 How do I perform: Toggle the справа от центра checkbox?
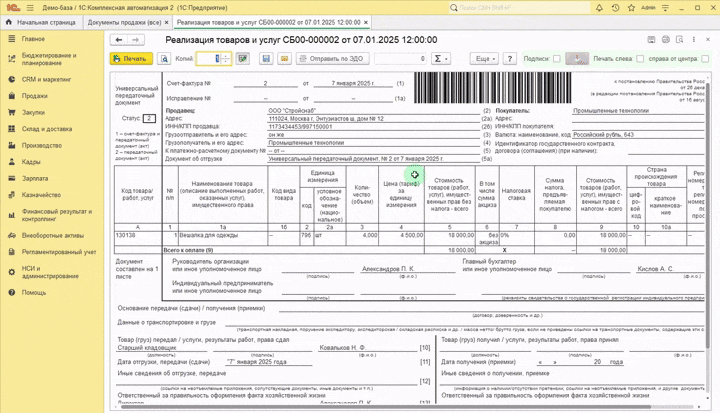(x=705, y=59)
